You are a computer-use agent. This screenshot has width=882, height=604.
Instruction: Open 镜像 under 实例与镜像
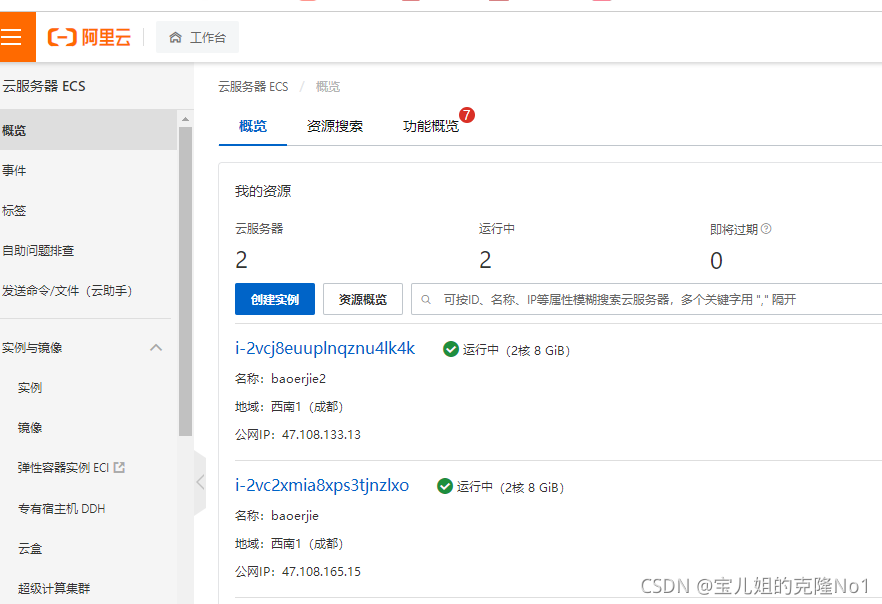tap(30, 427)
